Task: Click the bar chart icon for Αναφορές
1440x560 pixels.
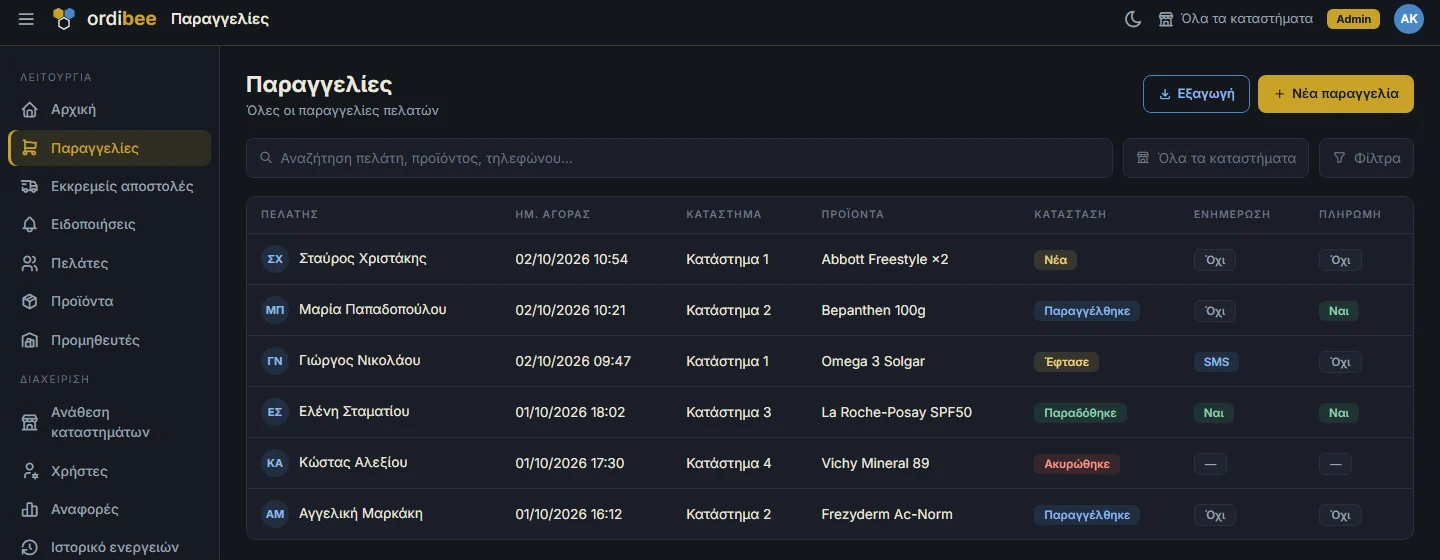Action: pos(31,510)
